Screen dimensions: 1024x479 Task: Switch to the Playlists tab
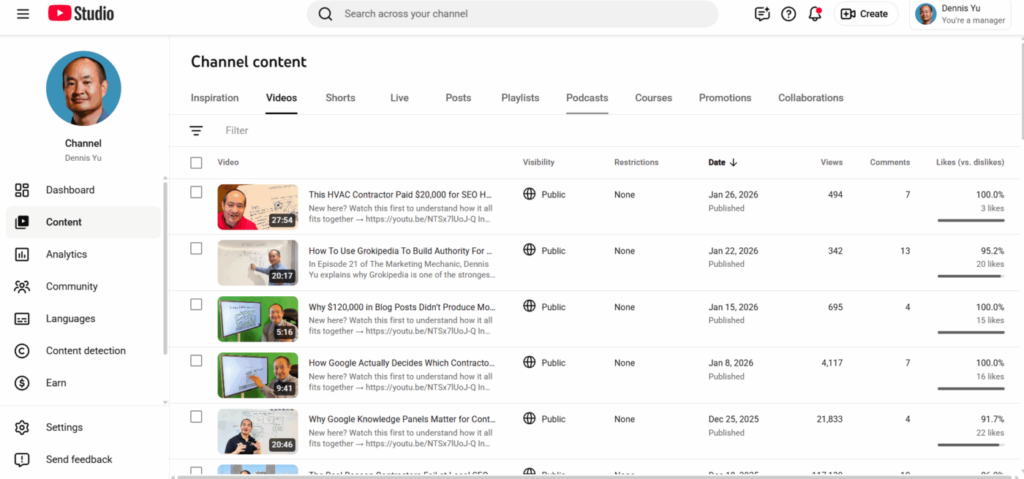click(x=520, y=98)
